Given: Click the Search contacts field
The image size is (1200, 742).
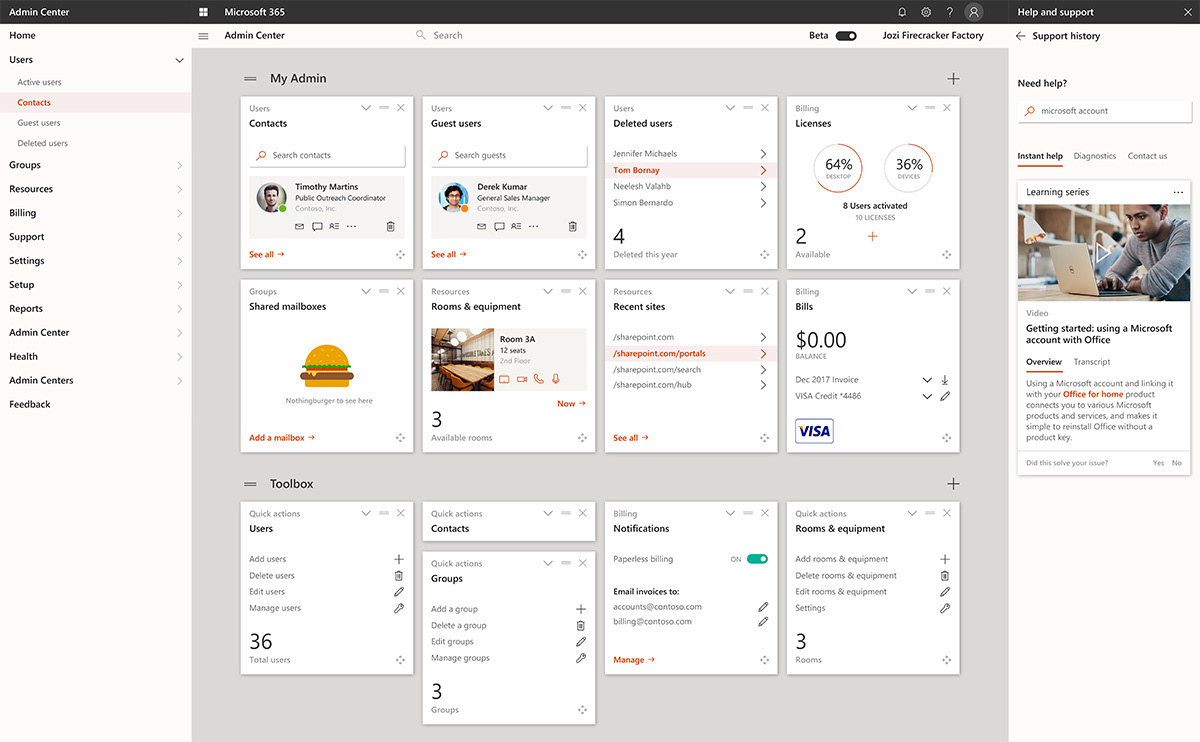Looking at the screenshot, I should (327, 155).
